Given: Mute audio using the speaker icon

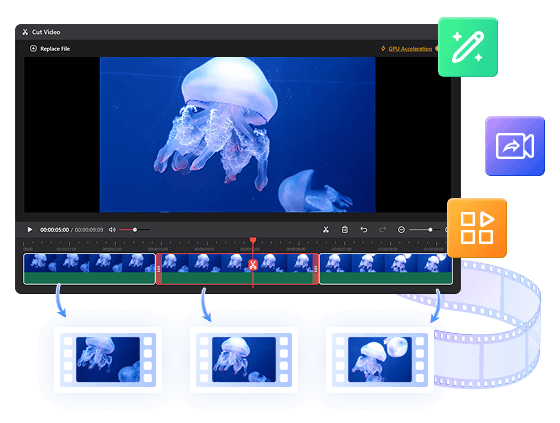Looking at the screenshot, I should coord(112,229).
